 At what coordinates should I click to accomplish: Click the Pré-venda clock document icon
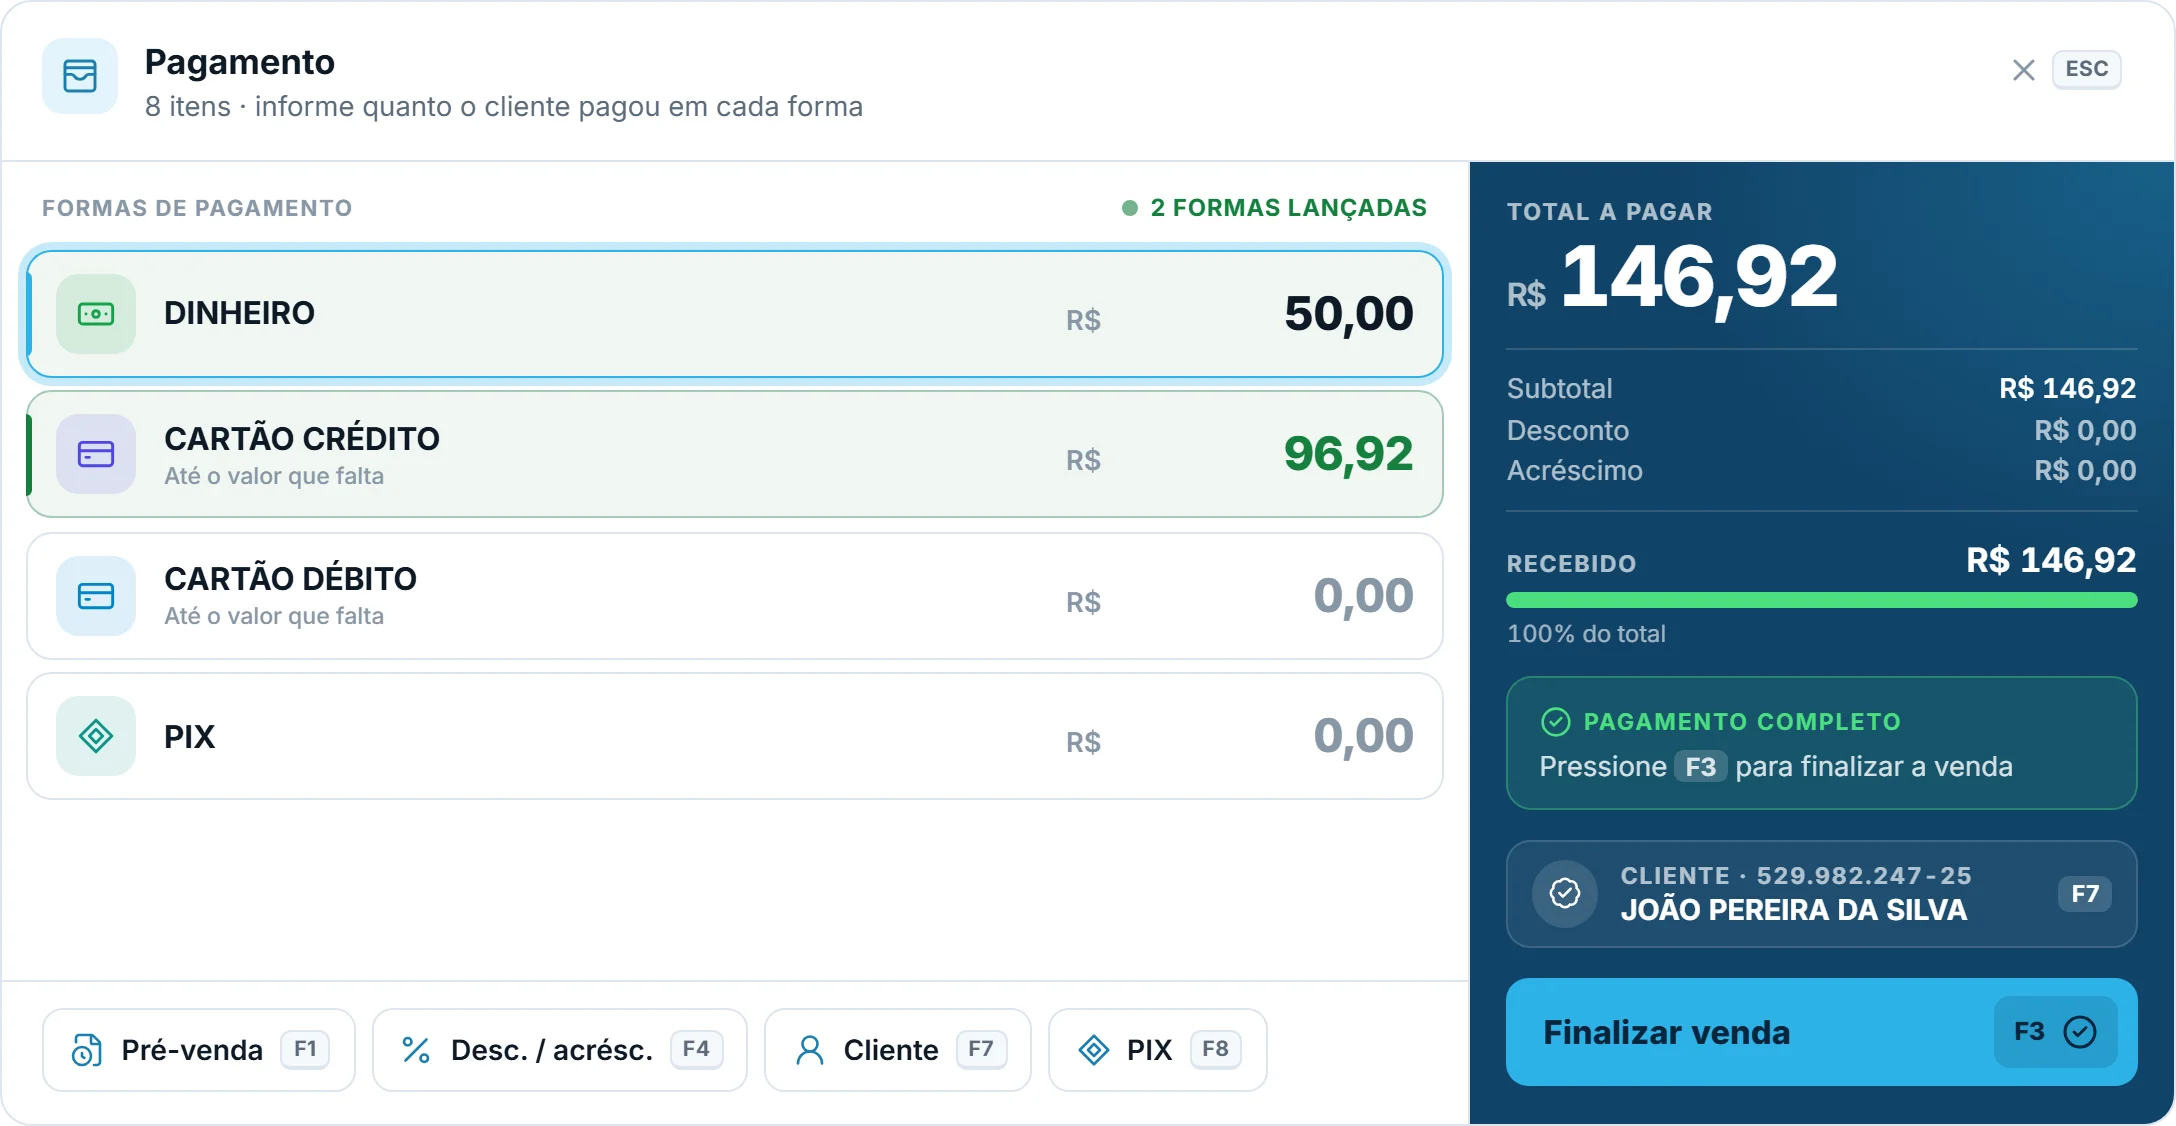(87, 1050)
